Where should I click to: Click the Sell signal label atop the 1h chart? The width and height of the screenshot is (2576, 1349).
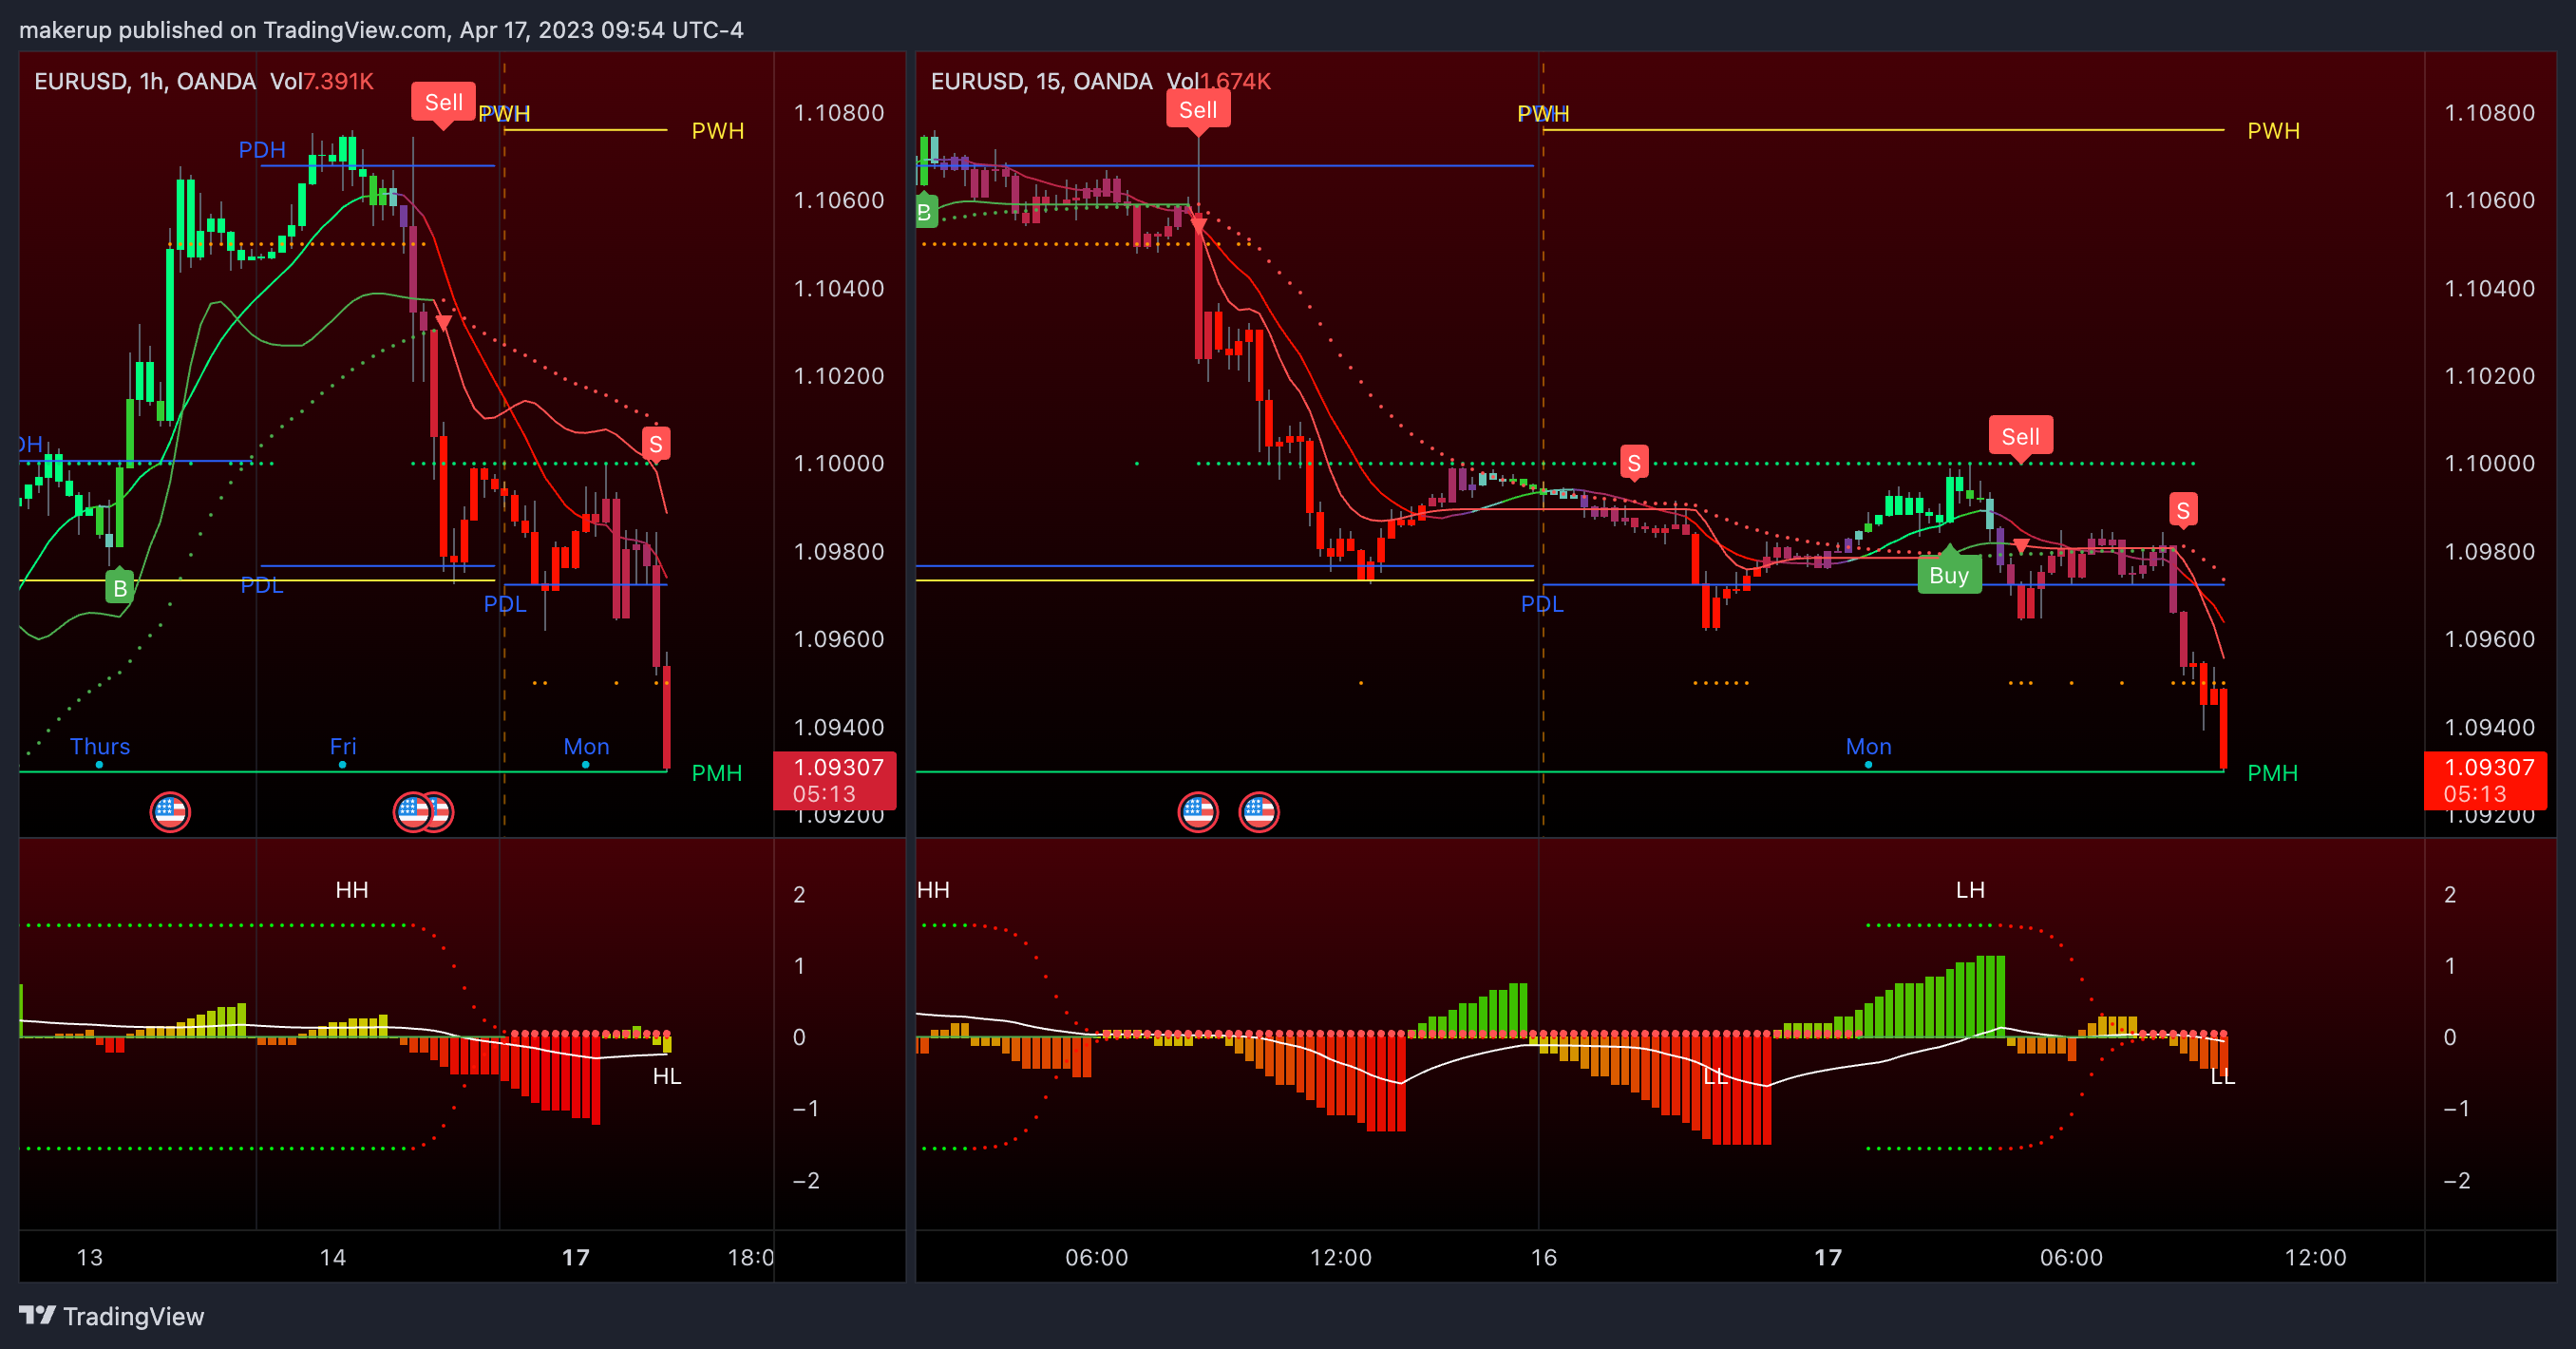[x=443, y=103]
